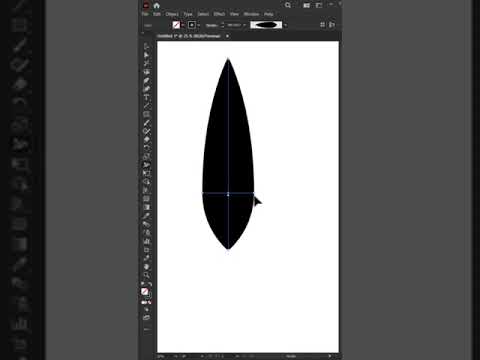The image size is (480, 360).
Task: Select the Line Segment tool
Action: (x=146, y=106)
